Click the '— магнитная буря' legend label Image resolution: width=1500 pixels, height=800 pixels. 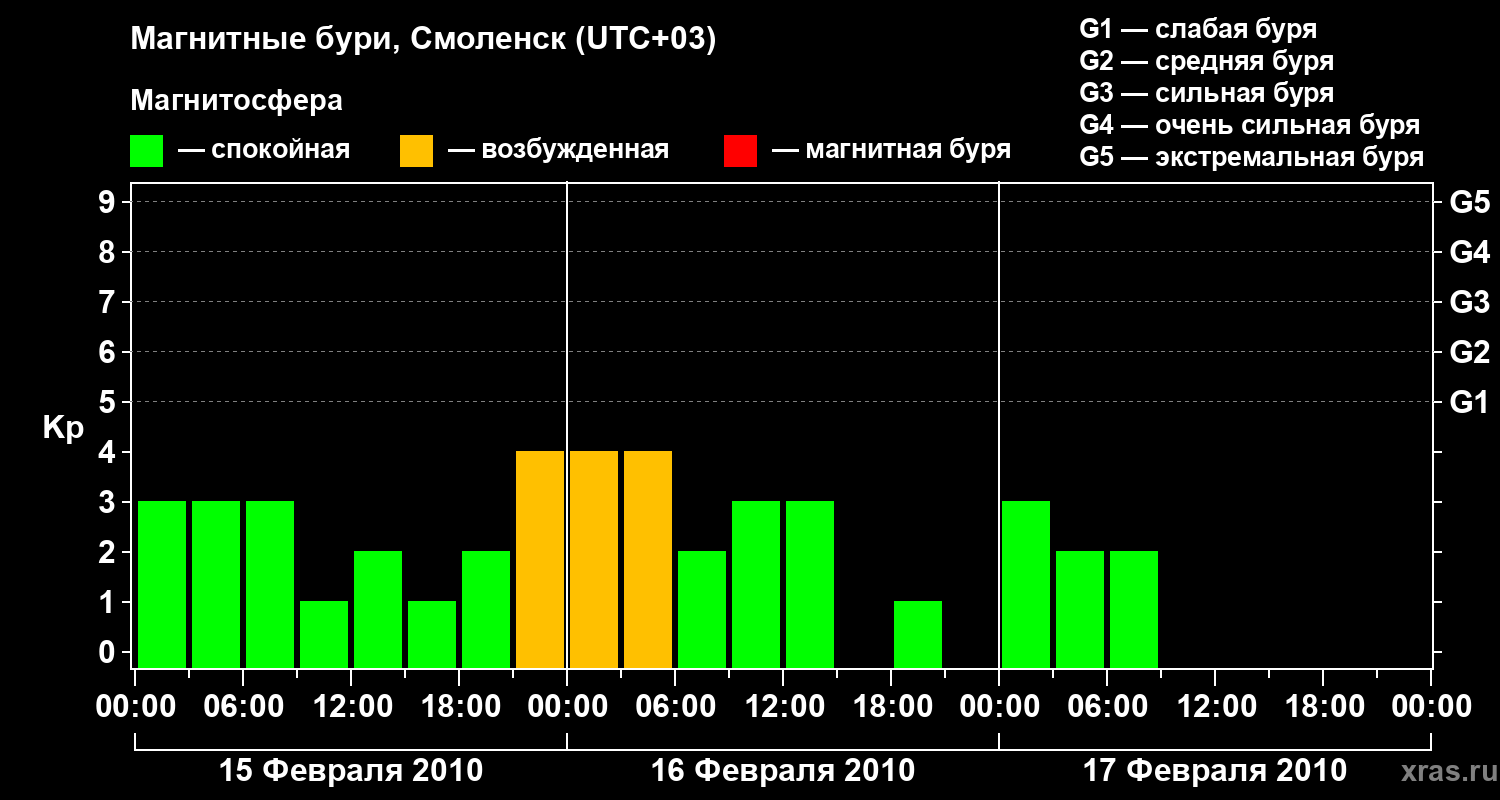[891, 150]
